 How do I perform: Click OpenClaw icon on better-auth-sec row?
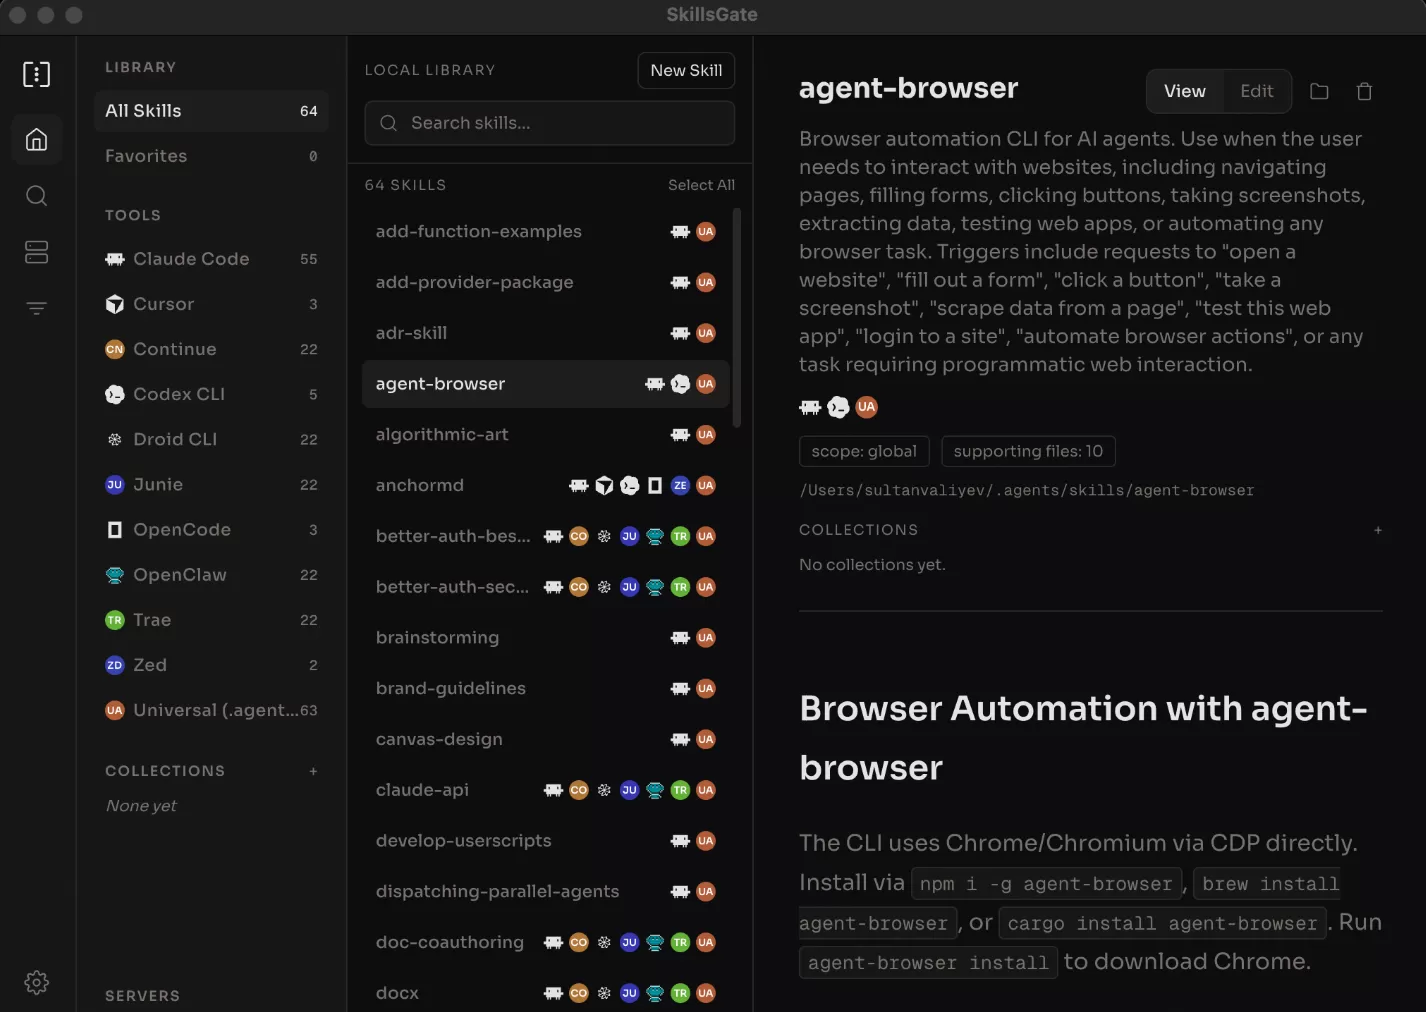click(655, 587)
